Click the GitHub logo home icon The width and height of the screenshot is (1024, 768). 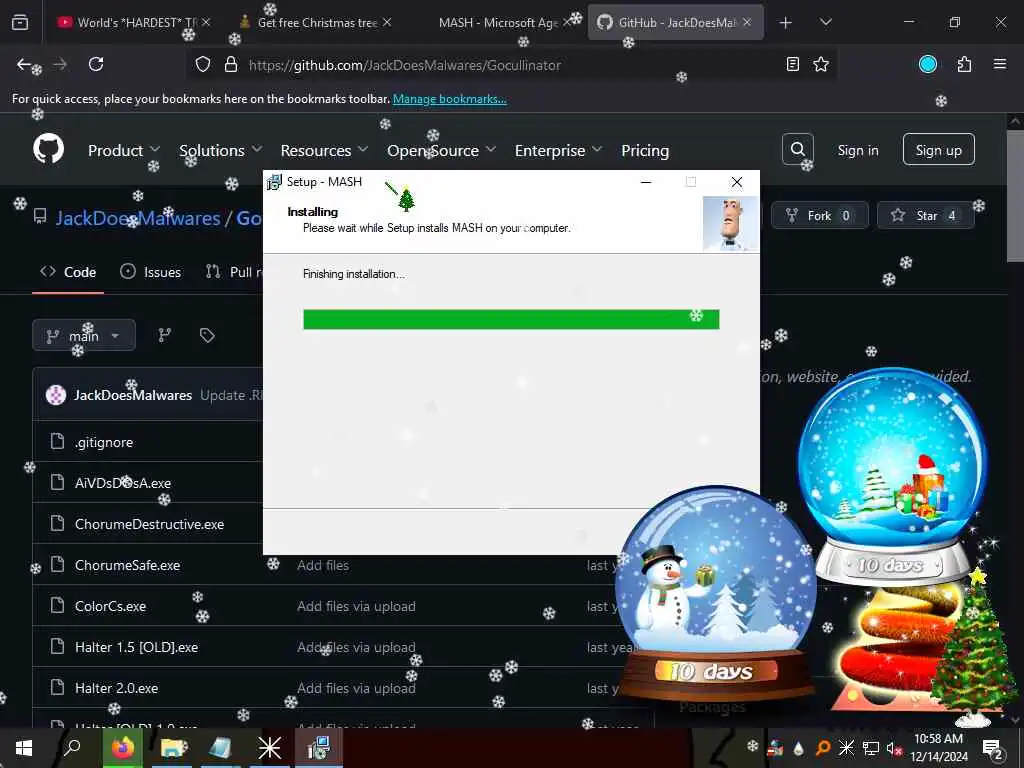49,150
